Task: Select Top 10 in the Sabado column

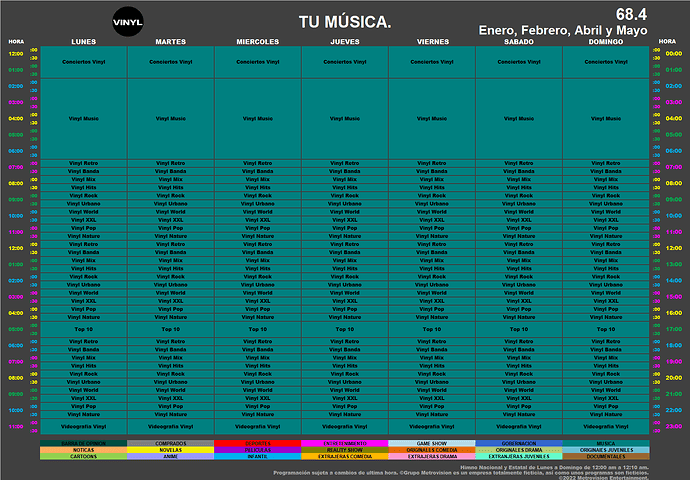Action: pos(519,329)
